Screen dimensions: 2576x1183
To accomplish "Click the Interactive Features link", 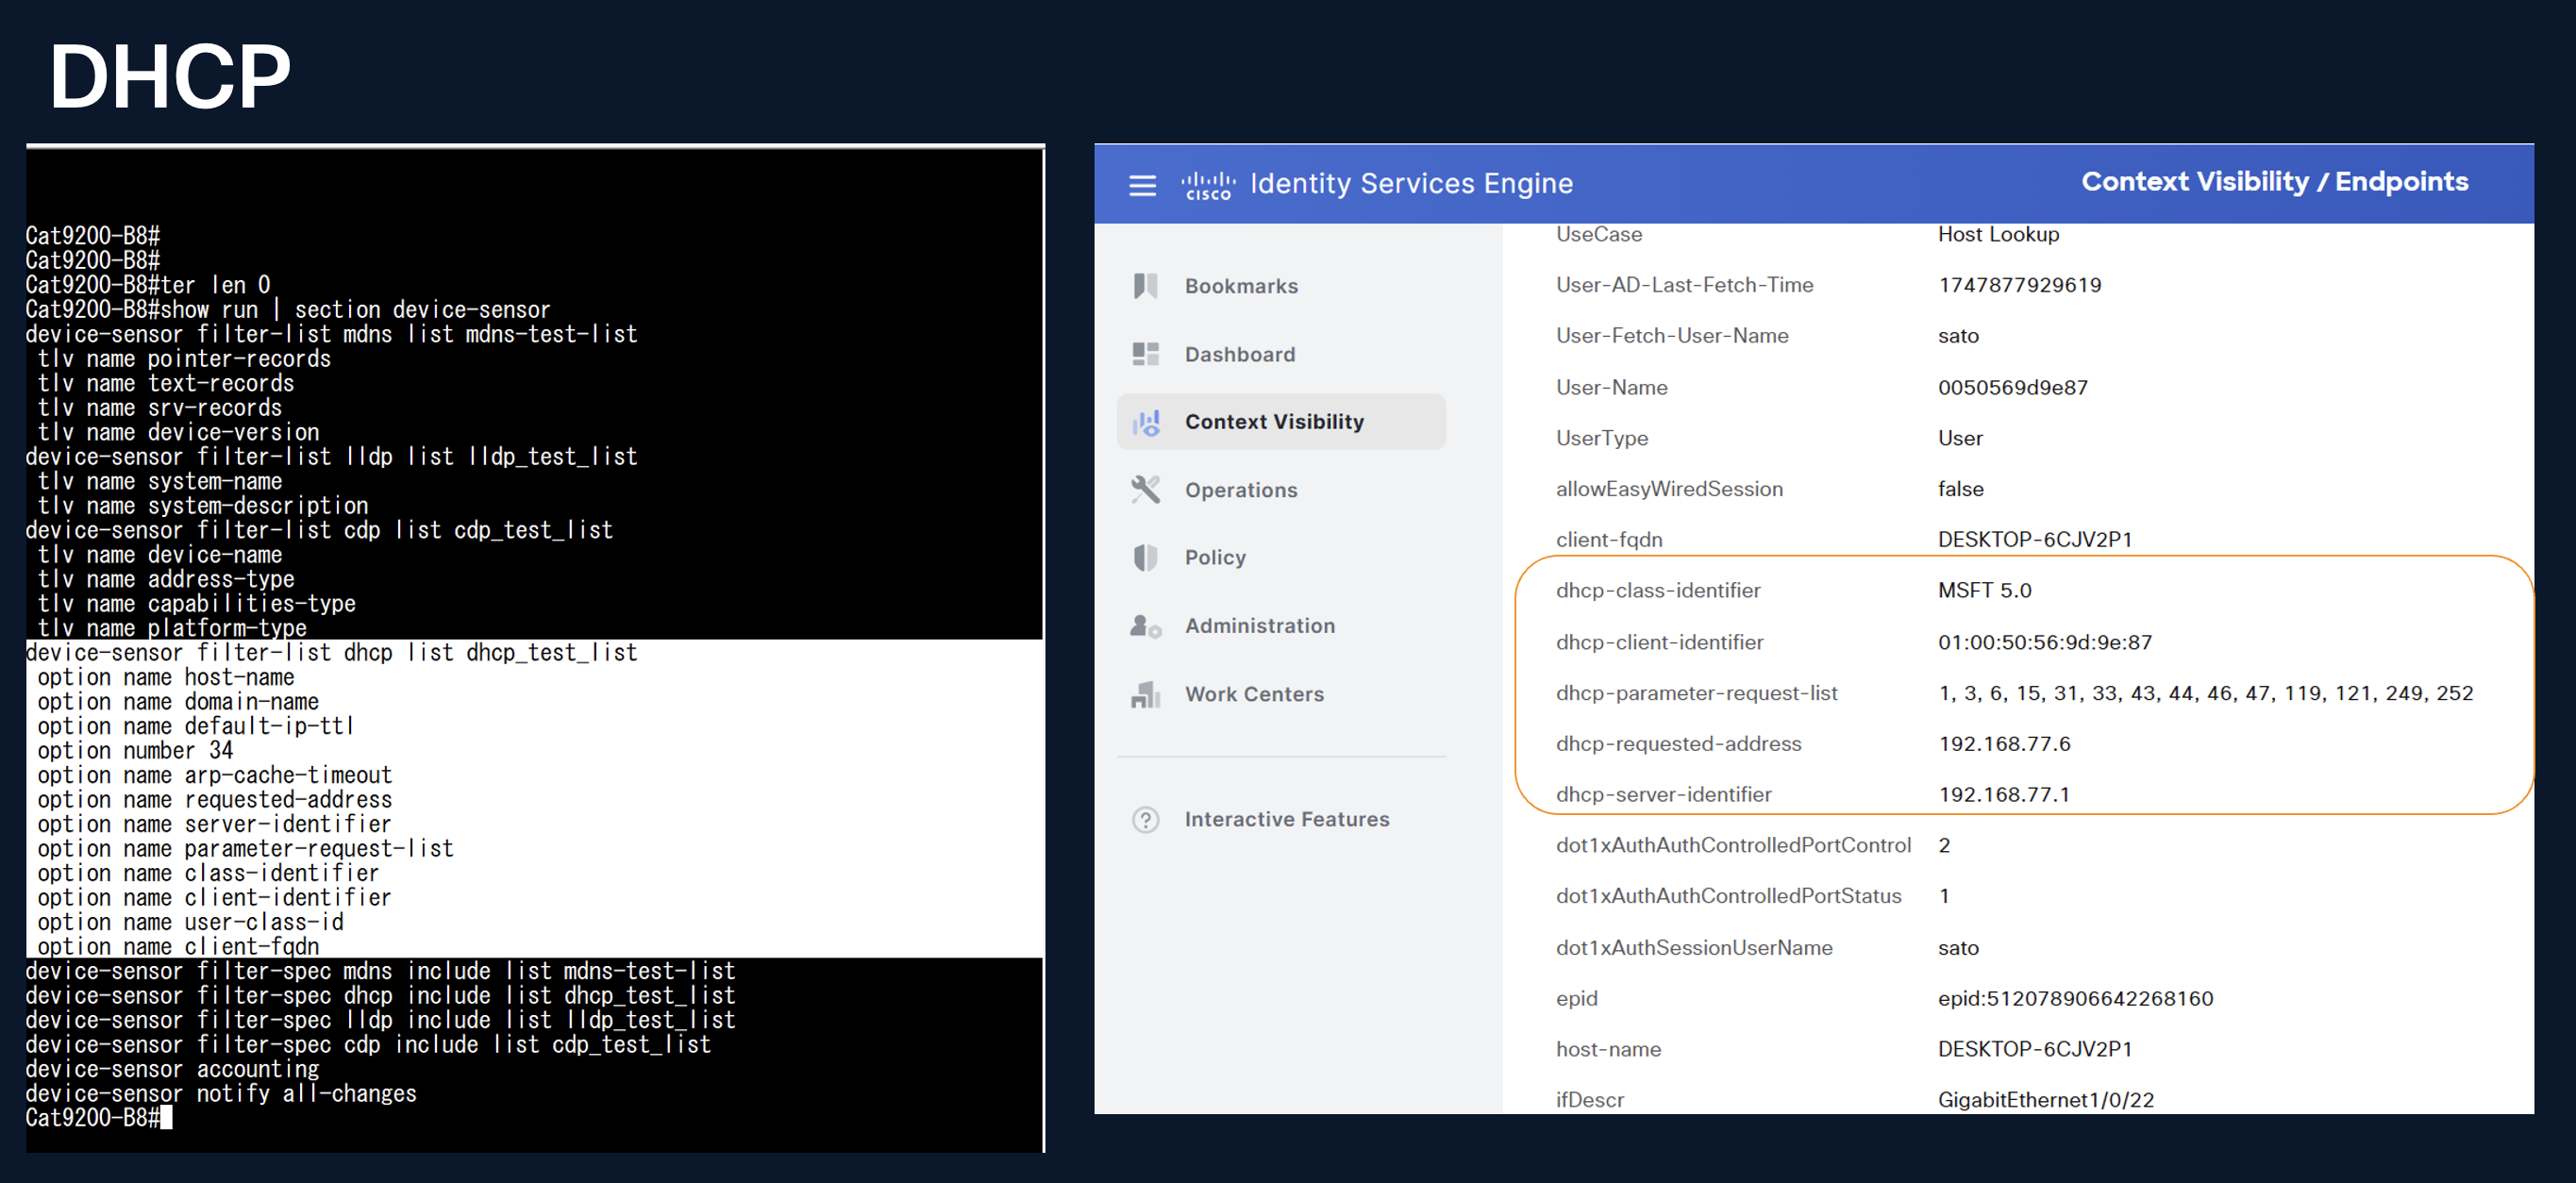I will [x=1287, y=819].
